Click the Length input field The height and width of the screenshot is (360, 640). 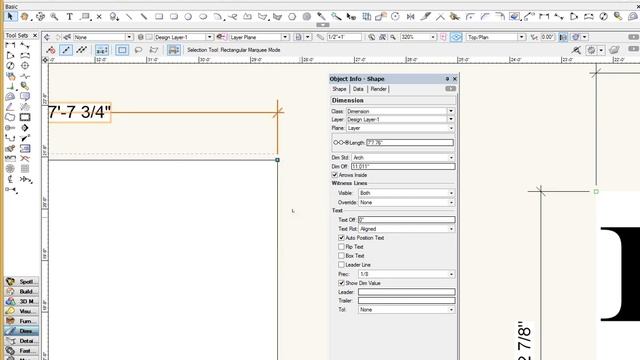410,142
